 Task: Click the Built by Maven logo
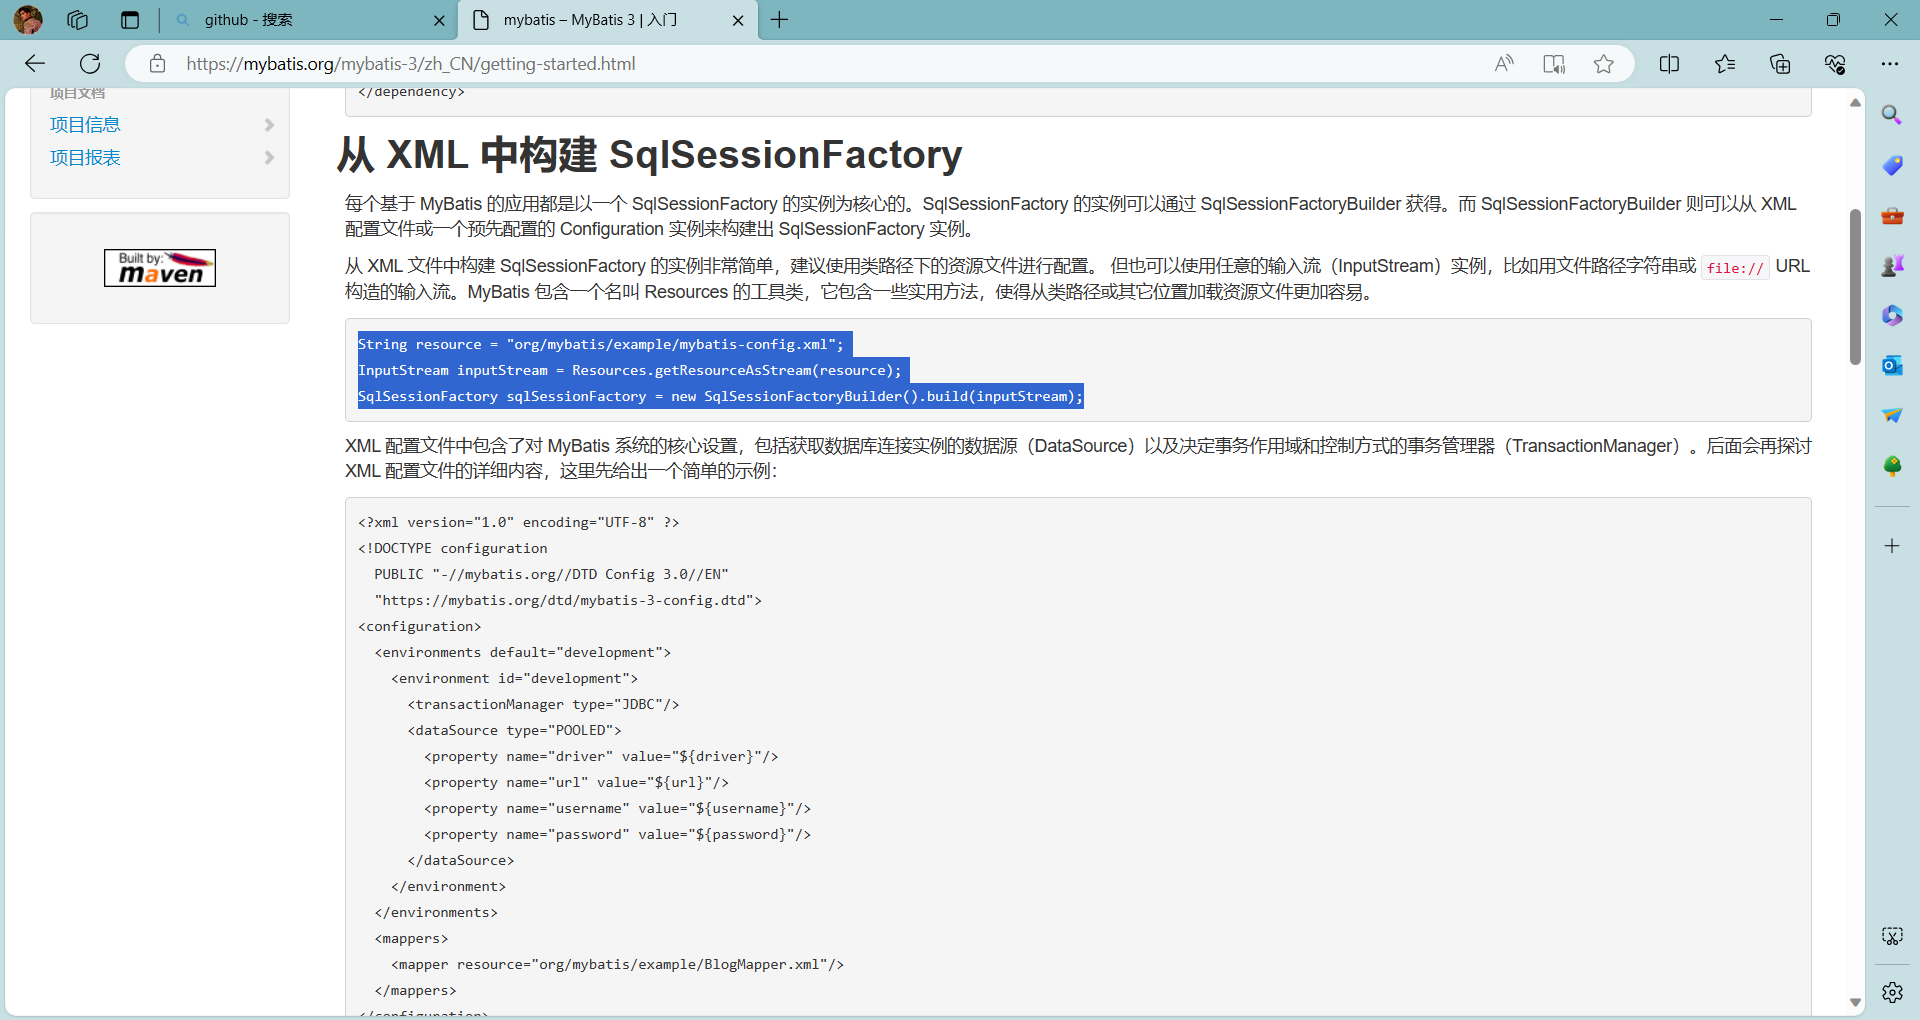coord(160,268)
